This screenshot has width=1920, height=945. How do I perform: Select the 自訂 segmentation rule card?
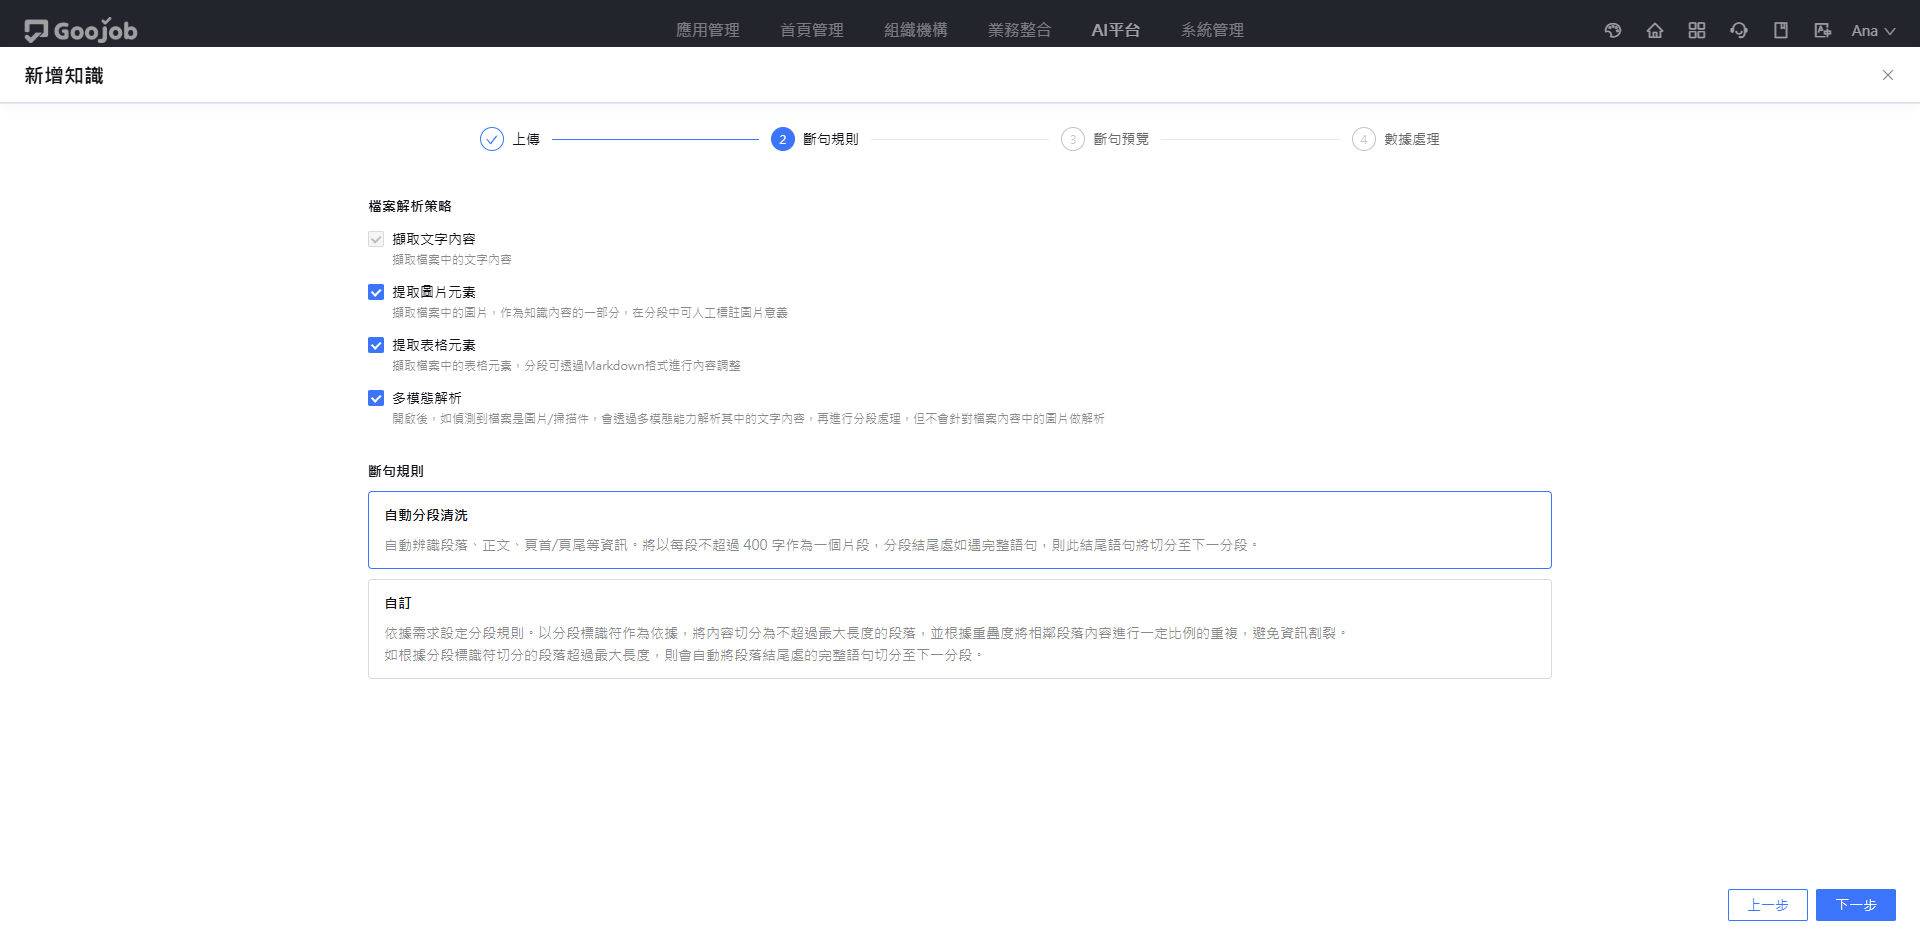(x=960, y=629)
